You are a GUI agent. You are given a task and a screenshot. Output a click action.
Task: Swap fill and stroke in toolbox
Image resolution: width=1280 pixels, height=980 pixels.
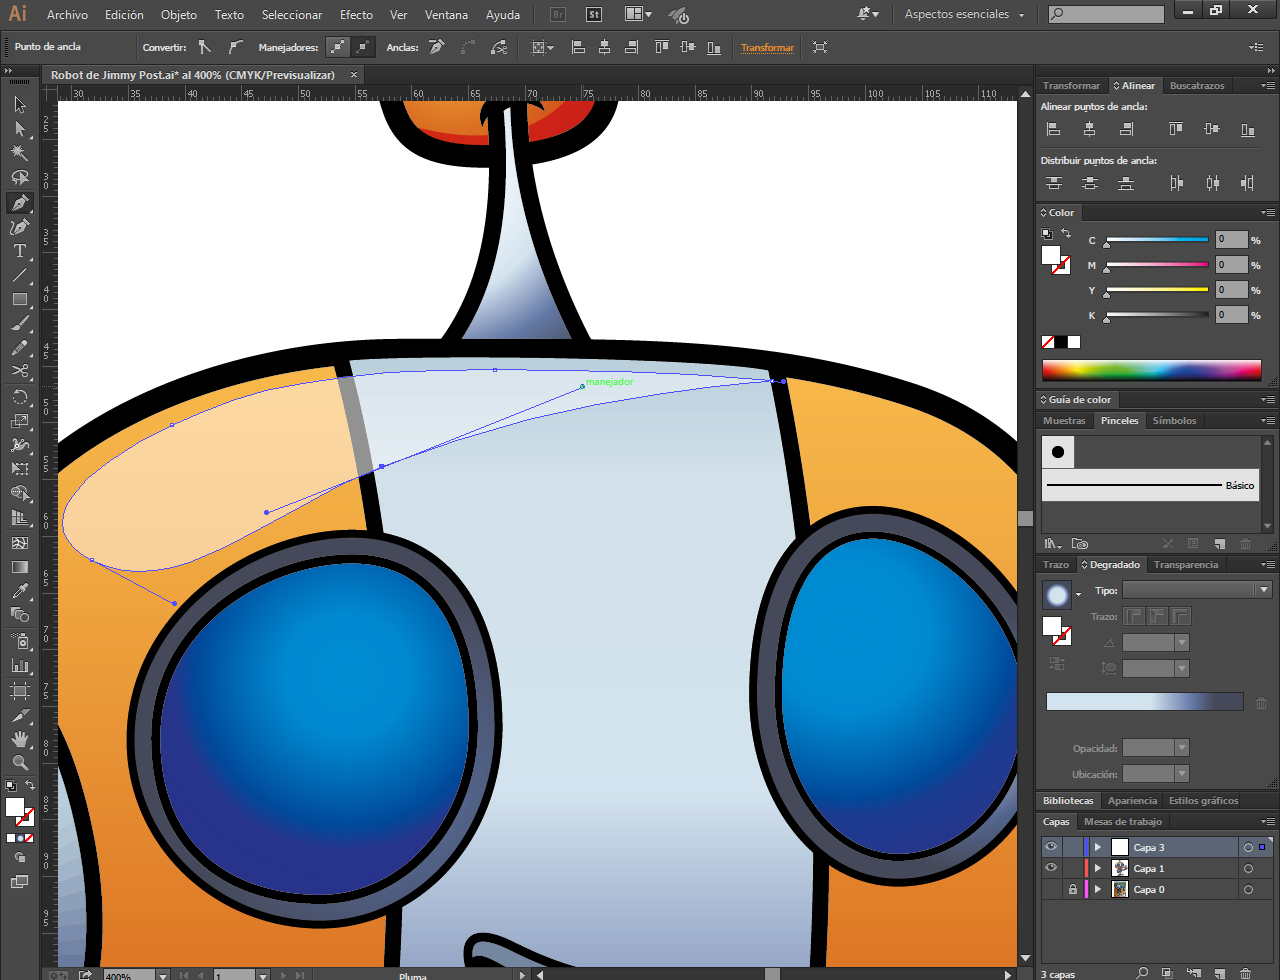30,786
